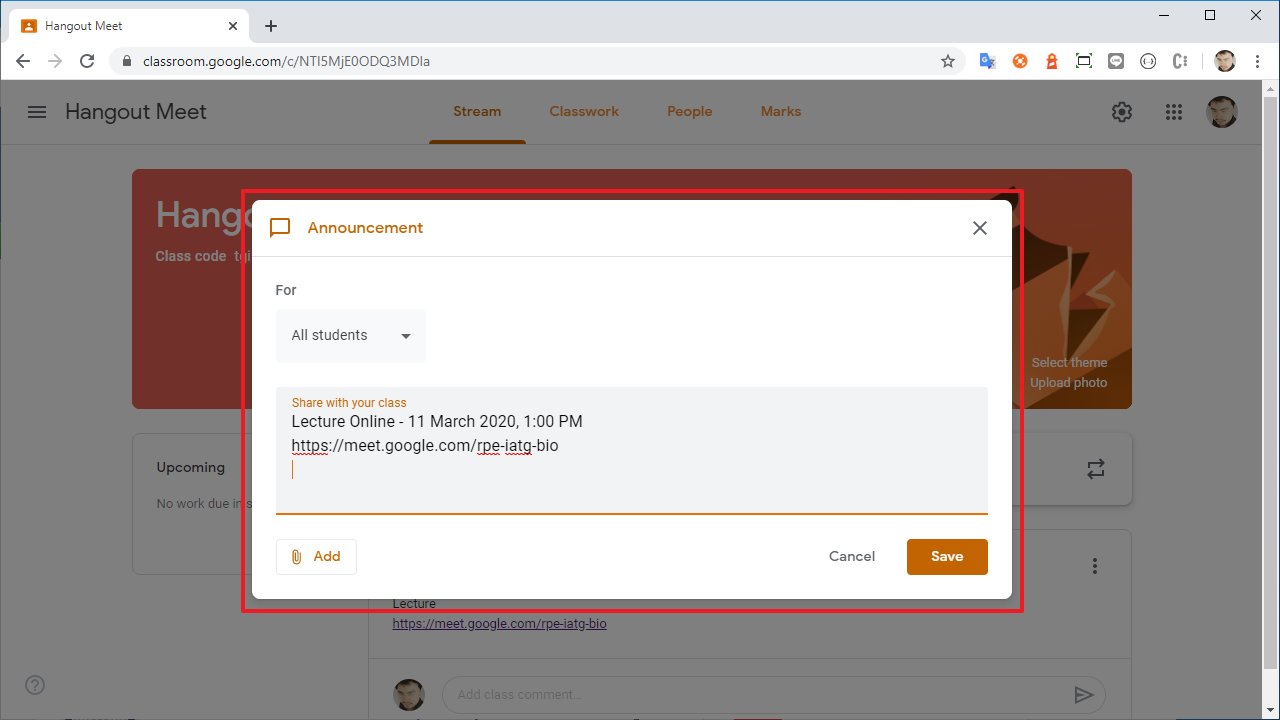1280x720 pixels.
Task: Click the reuse post icon
Action: click(x=1096, y=469)
